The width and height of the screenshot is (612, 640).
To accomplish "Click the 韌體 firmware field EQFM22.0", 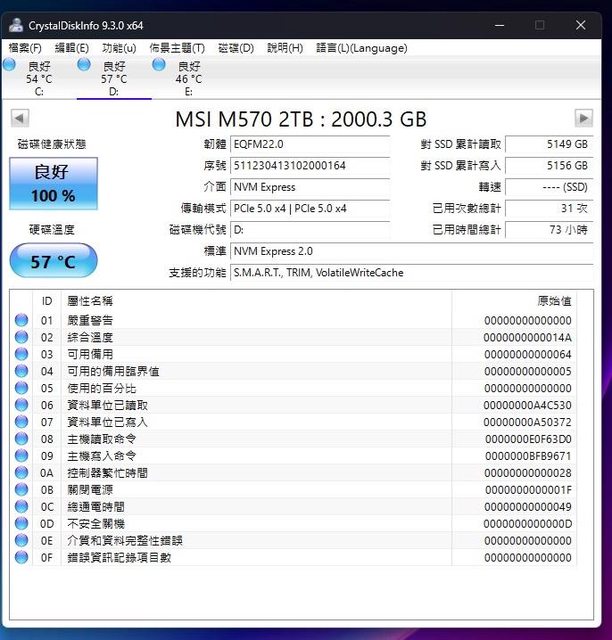I will click(x=309, y=145).
